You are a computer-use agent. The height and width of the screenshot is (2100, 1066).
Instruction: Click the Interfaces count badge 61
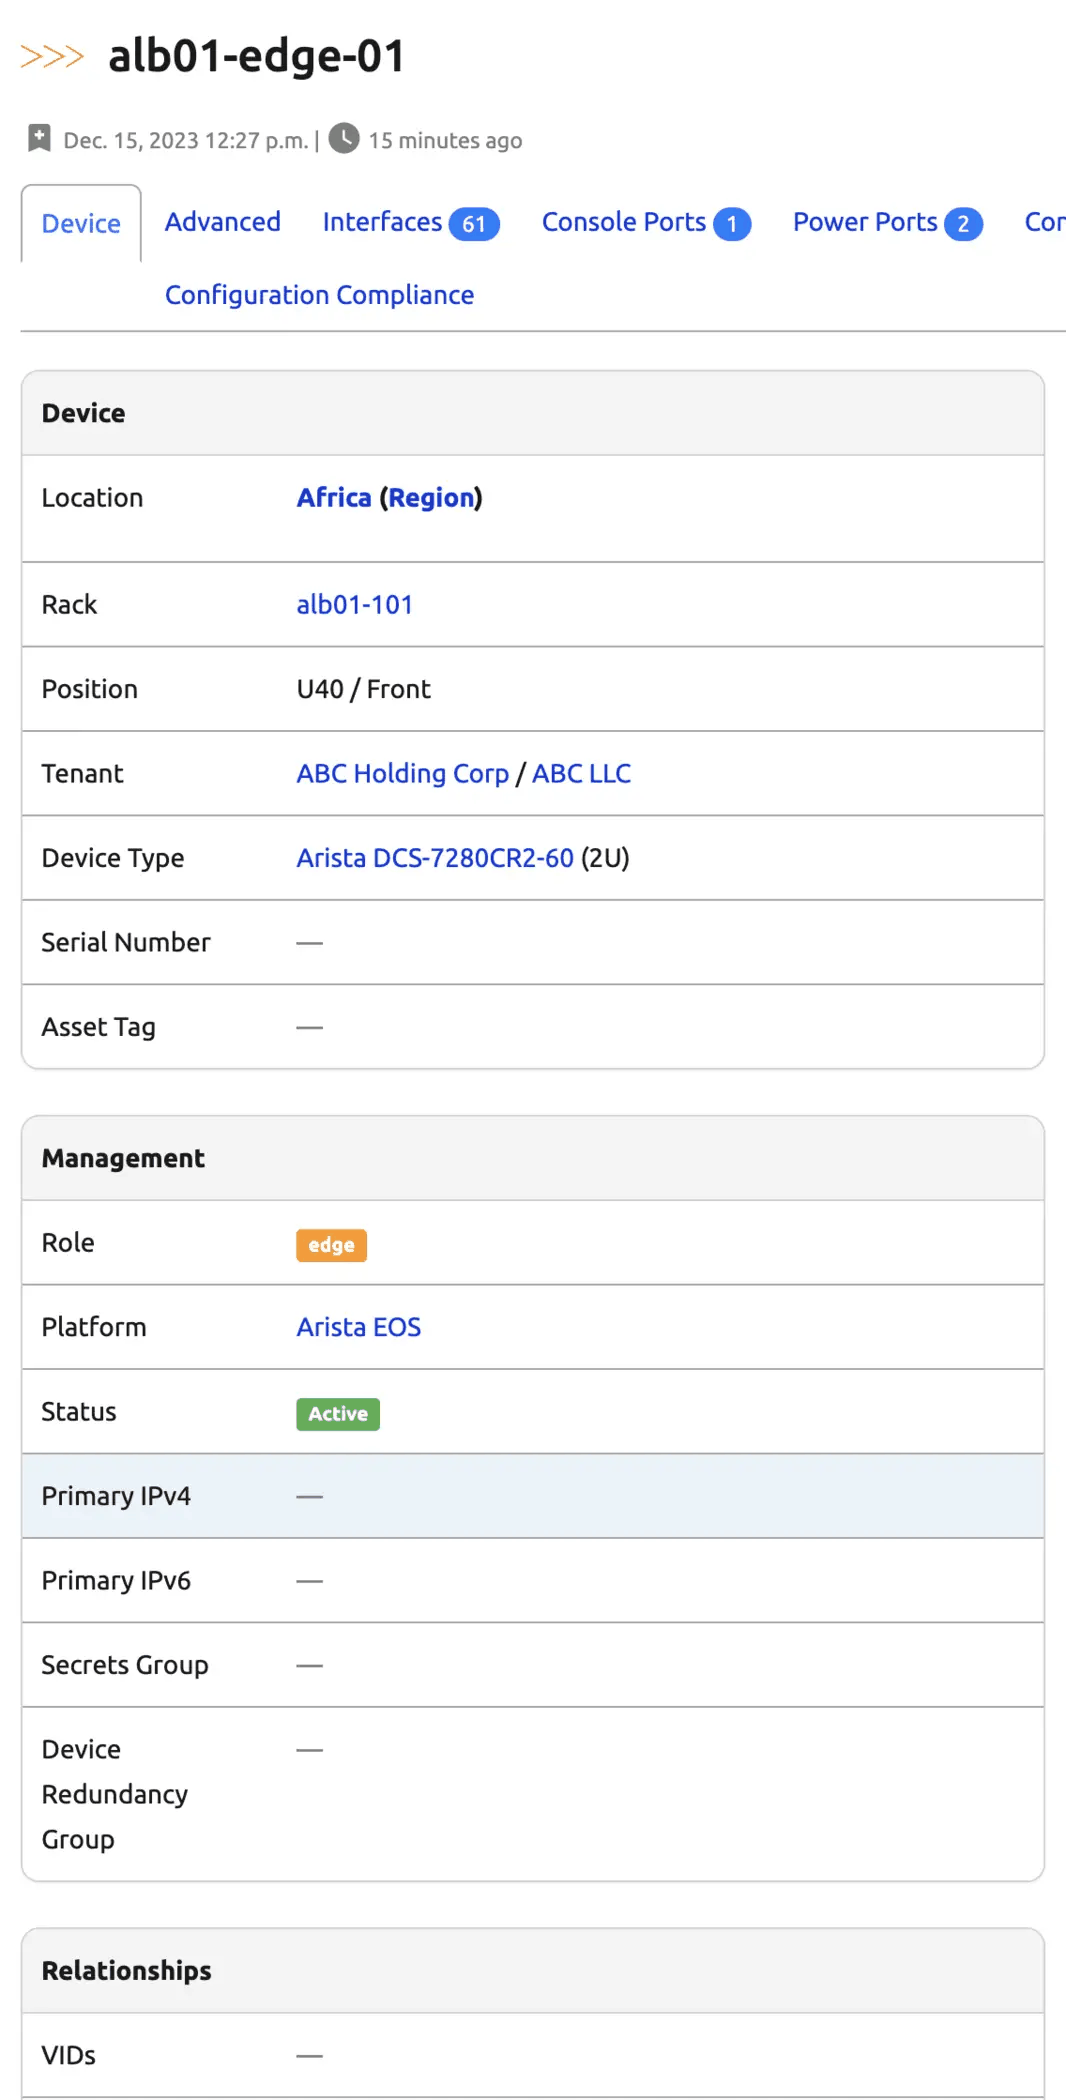[x=474, y=224]
